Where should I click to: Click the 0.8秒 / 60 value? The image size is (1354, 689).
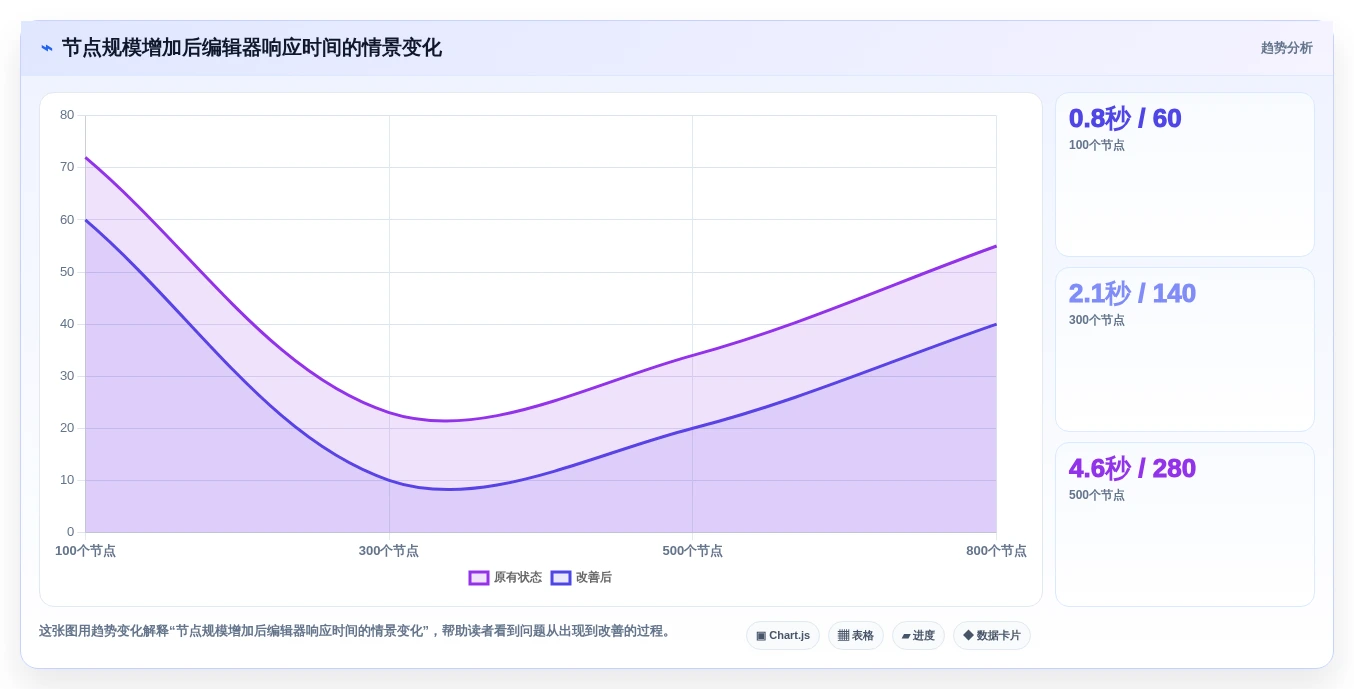[x=1125, y=119]
